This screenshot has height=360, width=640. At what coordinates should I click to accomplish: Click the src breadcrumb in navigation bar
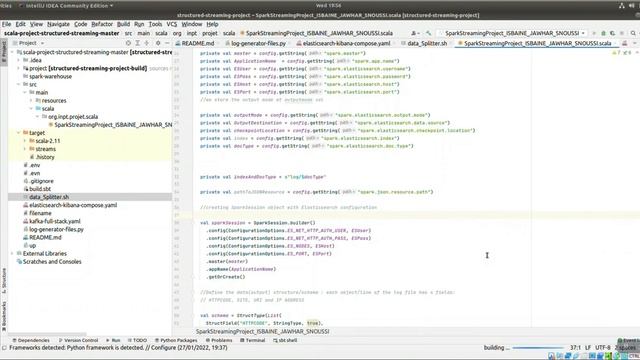(128, 33)
